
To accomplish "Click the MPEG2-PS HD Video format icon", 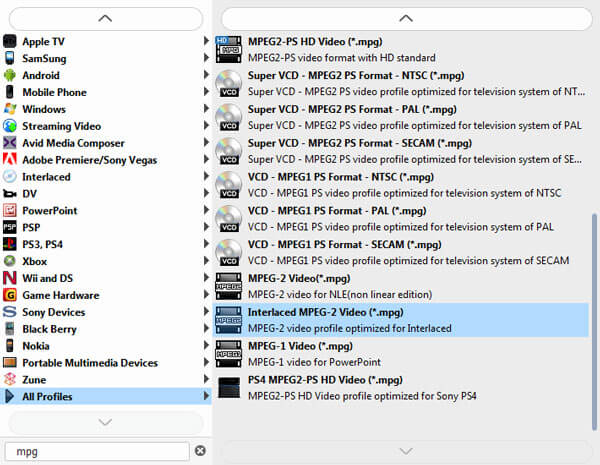I will pos(229,50).
